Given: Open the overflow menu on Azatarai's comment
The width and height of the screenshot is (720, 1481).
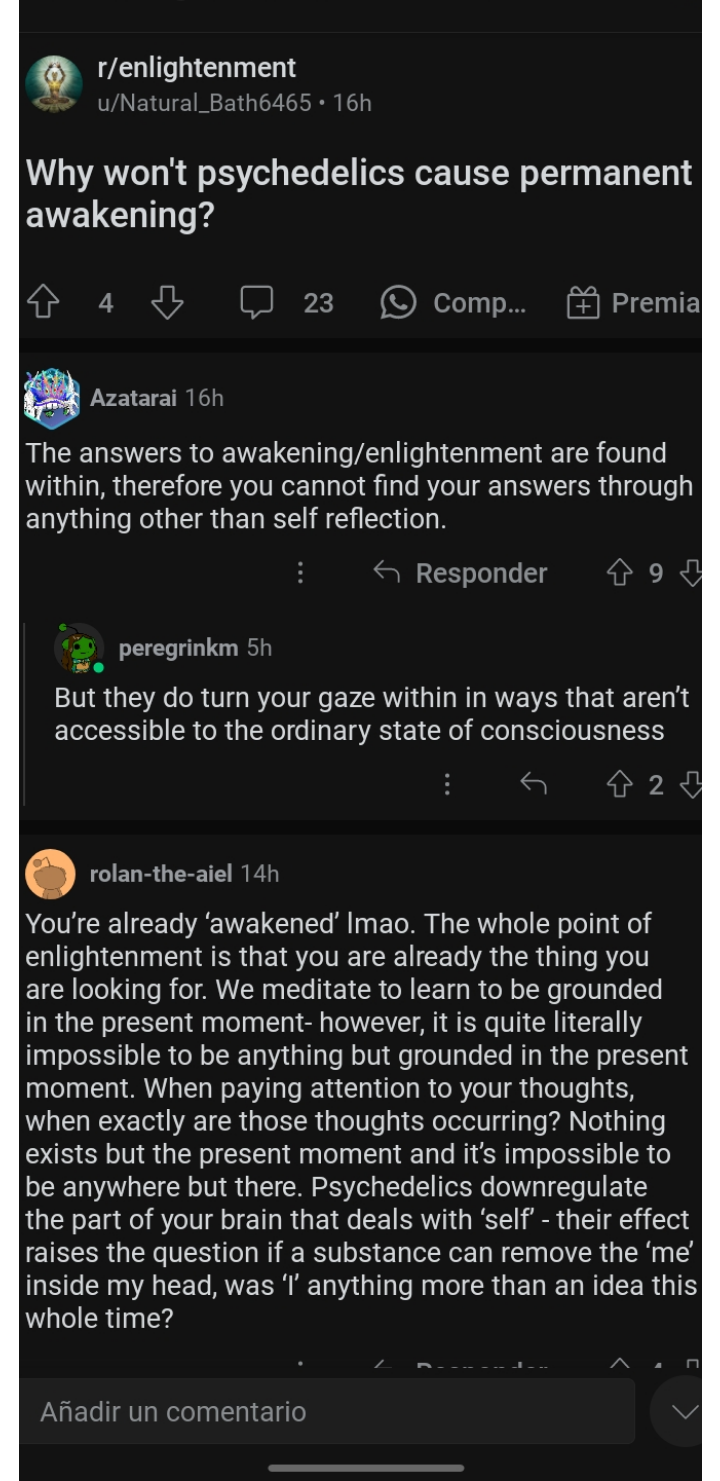Looking at the screenshot, I should tap(300, 573).
